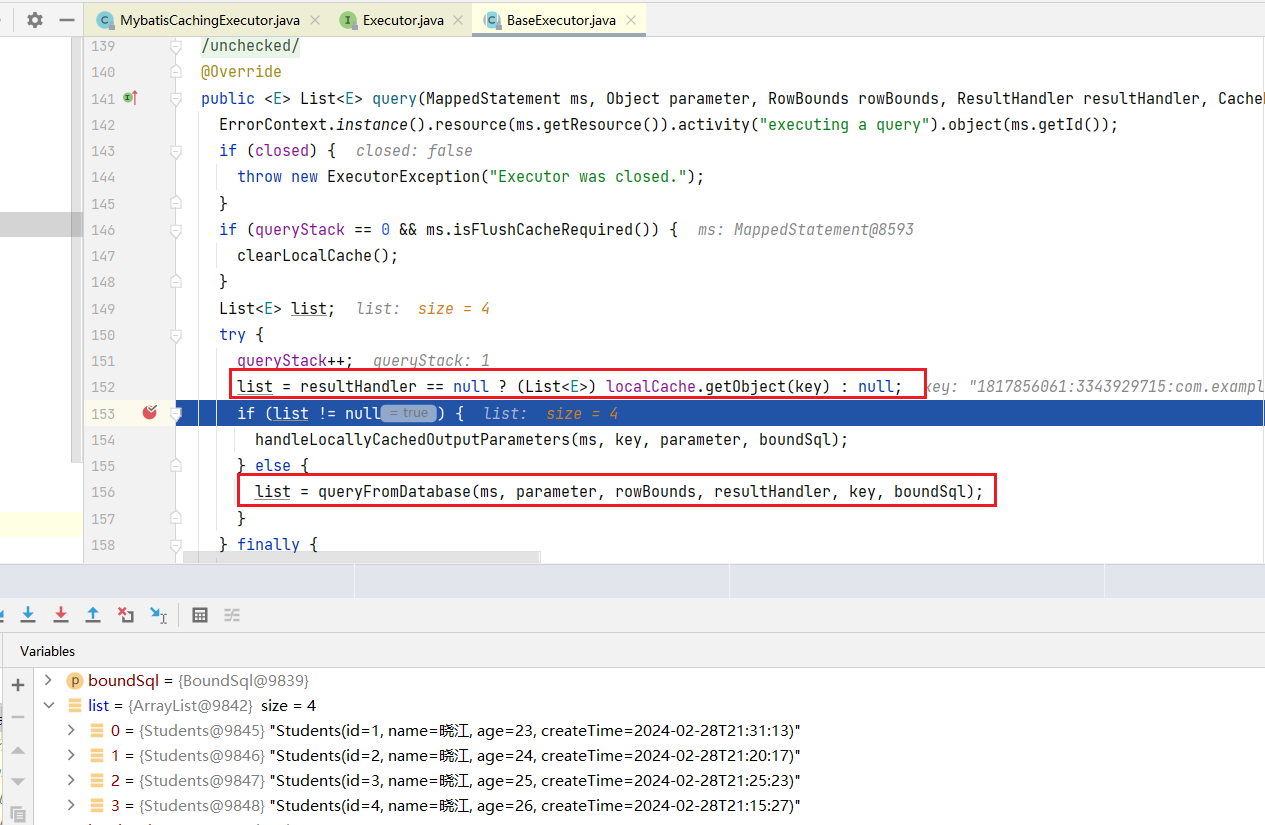
Task: Click the Run to Cursor icon
Action: 158,614
